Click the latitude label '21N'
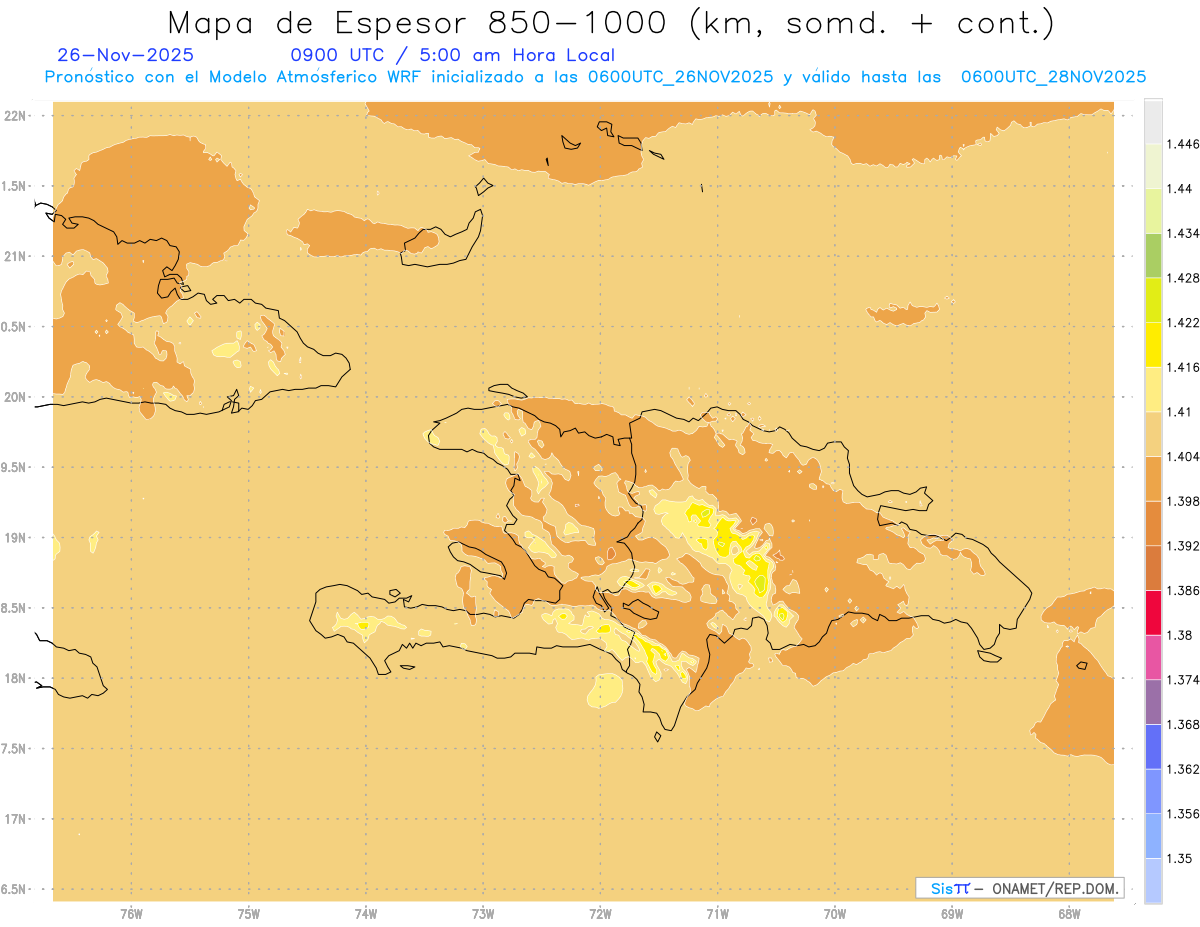 point(15,256)
